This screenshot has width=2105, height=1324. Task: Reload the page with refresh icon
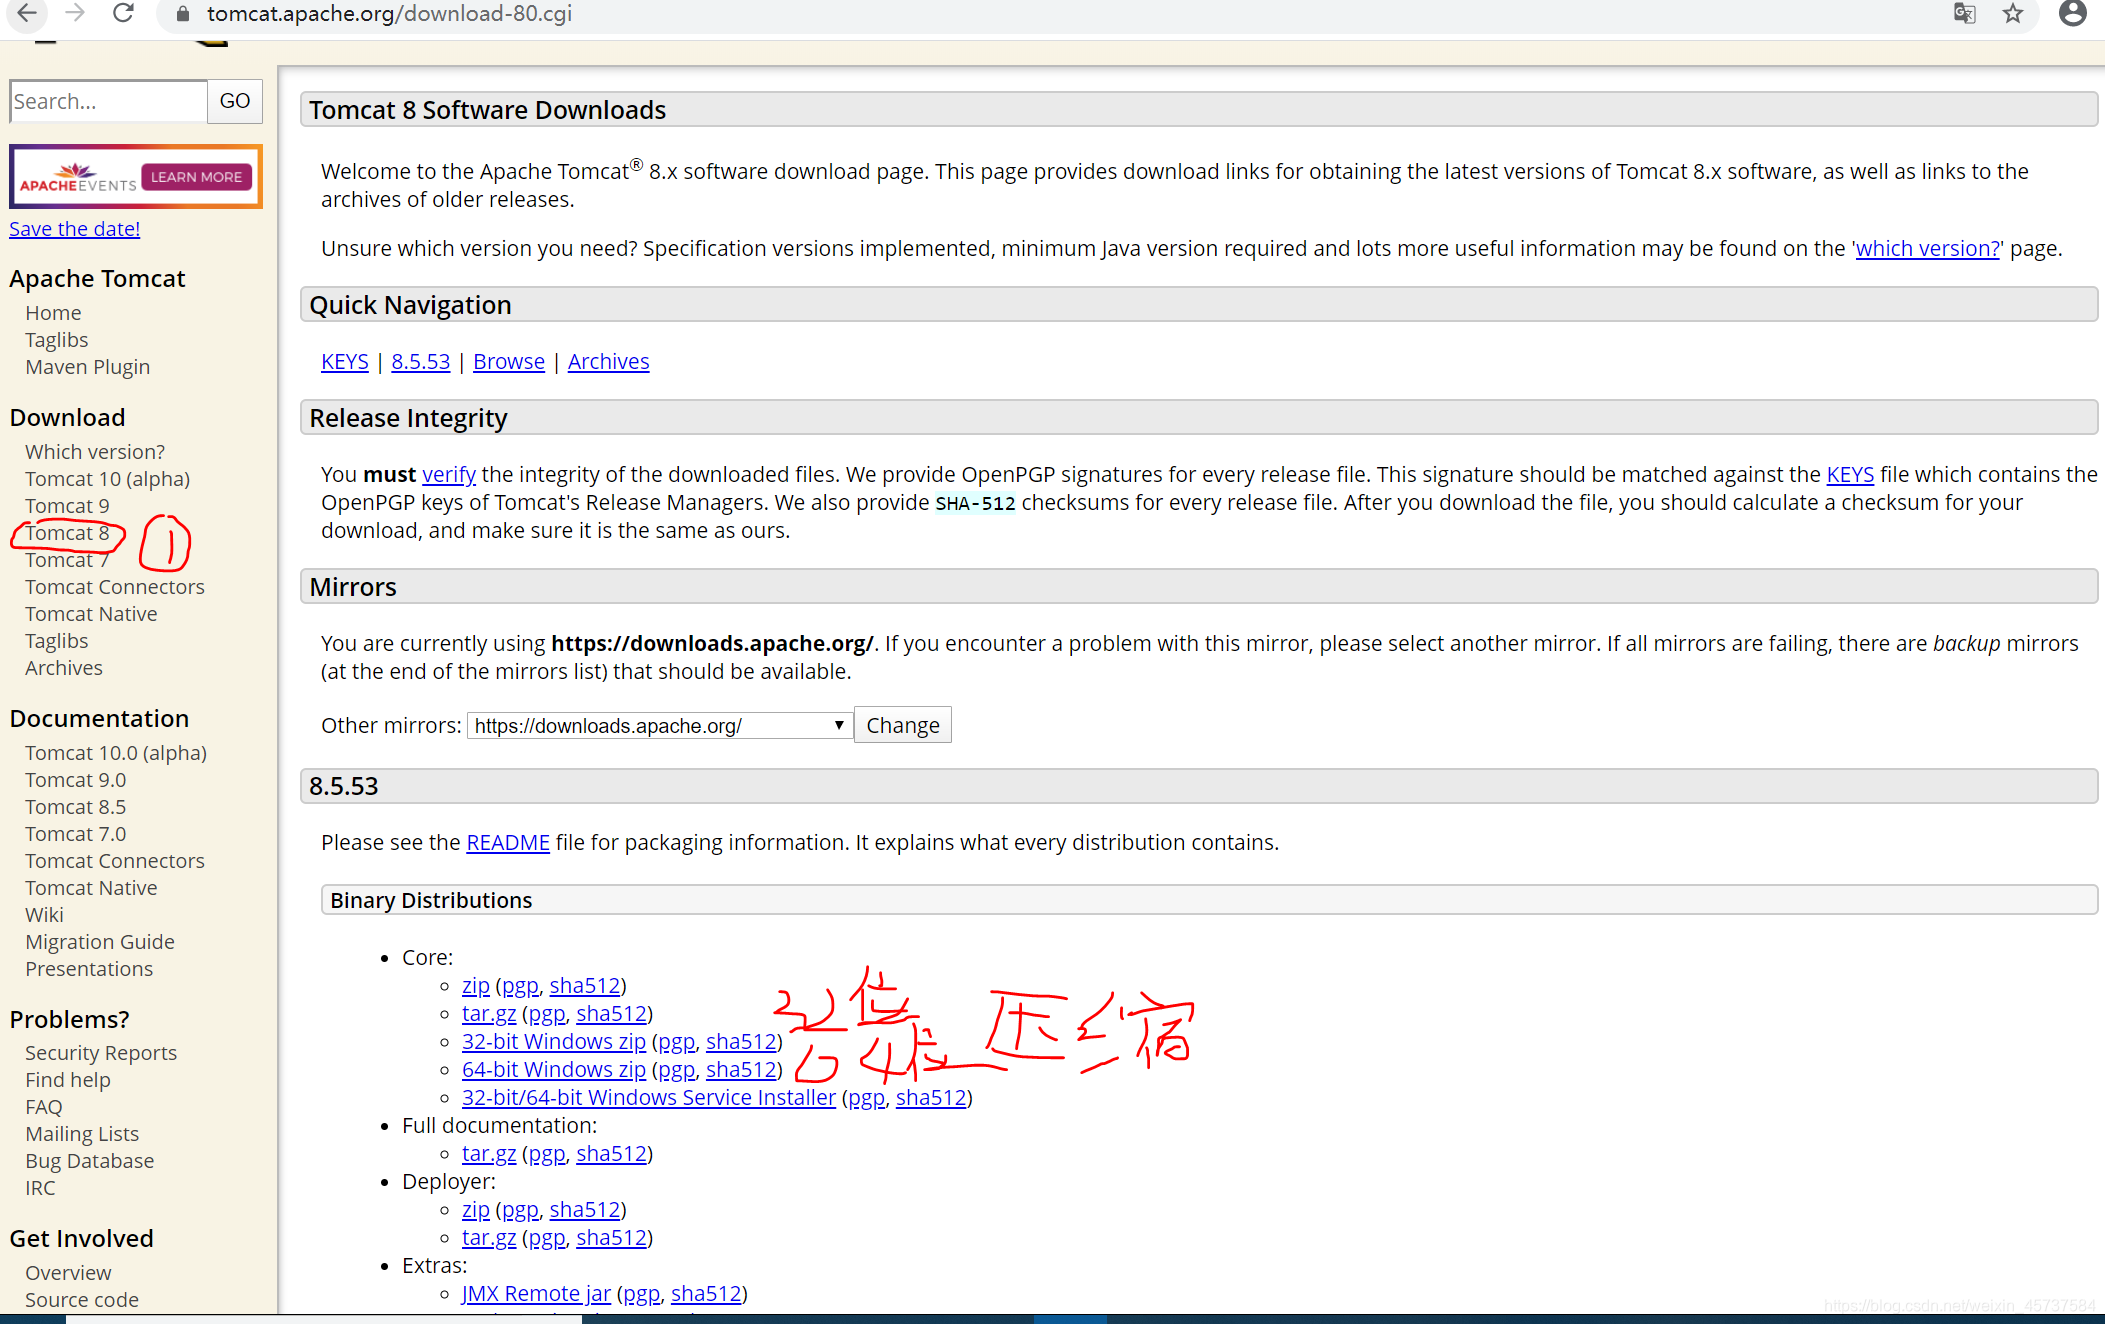click(x=123, y=13)
